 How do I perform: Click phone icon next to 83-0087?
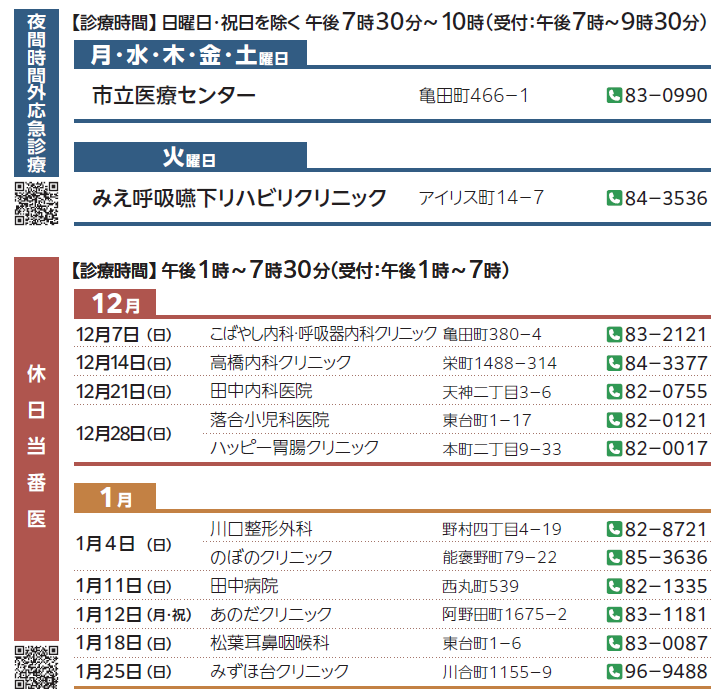tap(614, 643)
